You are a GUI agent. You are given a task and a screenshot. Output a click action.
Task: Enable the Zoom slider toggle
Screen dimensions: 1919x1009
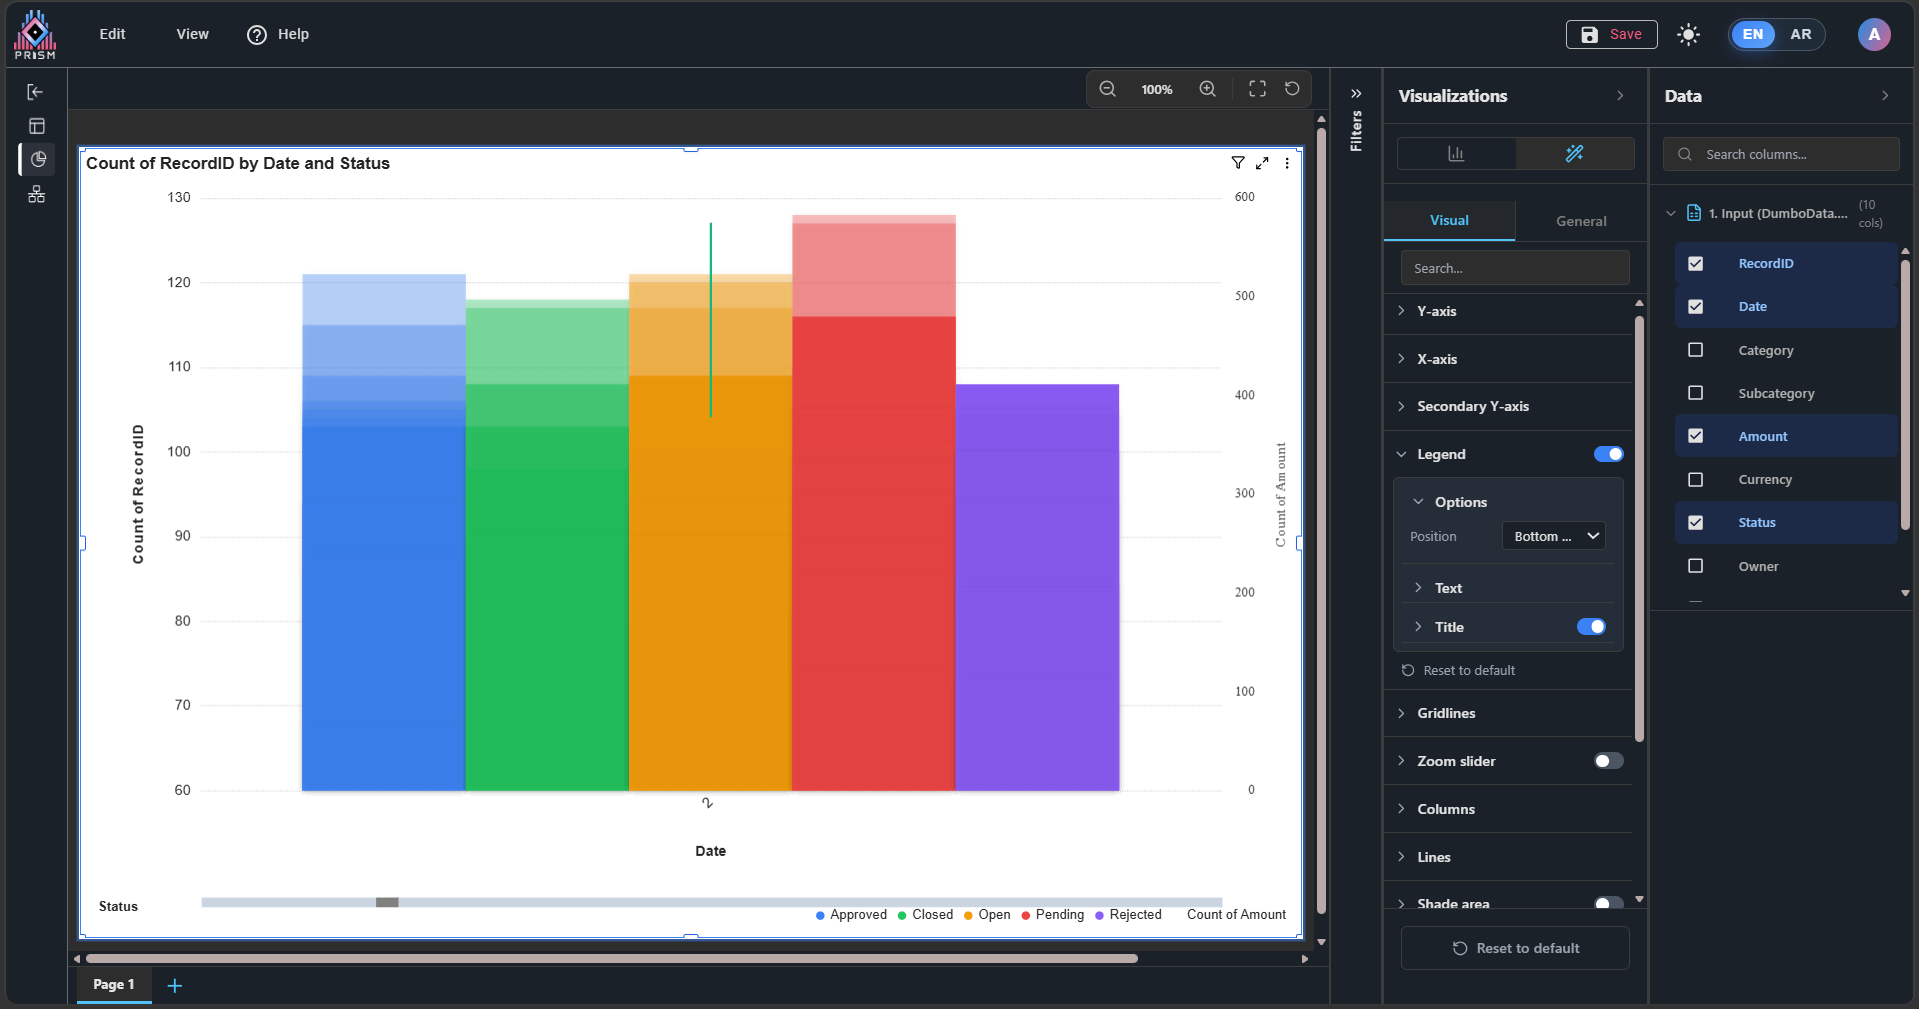(1608, 762)
